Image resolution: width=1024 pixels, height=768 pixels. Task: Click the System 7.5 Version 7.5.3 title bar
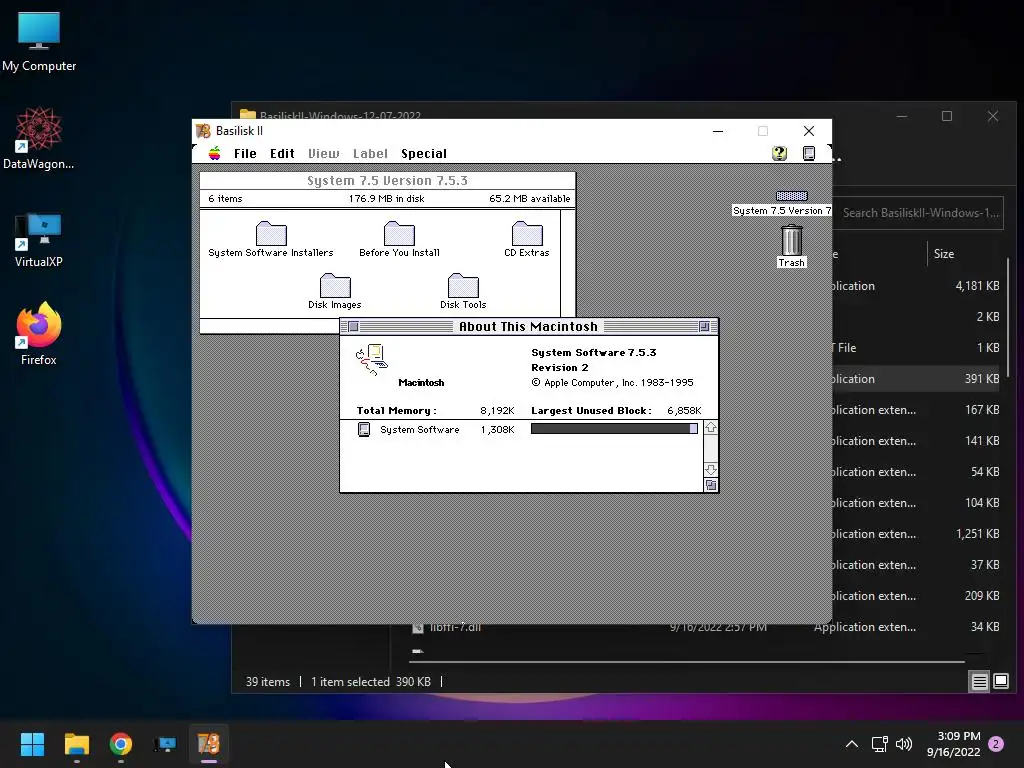click(387, 180)
